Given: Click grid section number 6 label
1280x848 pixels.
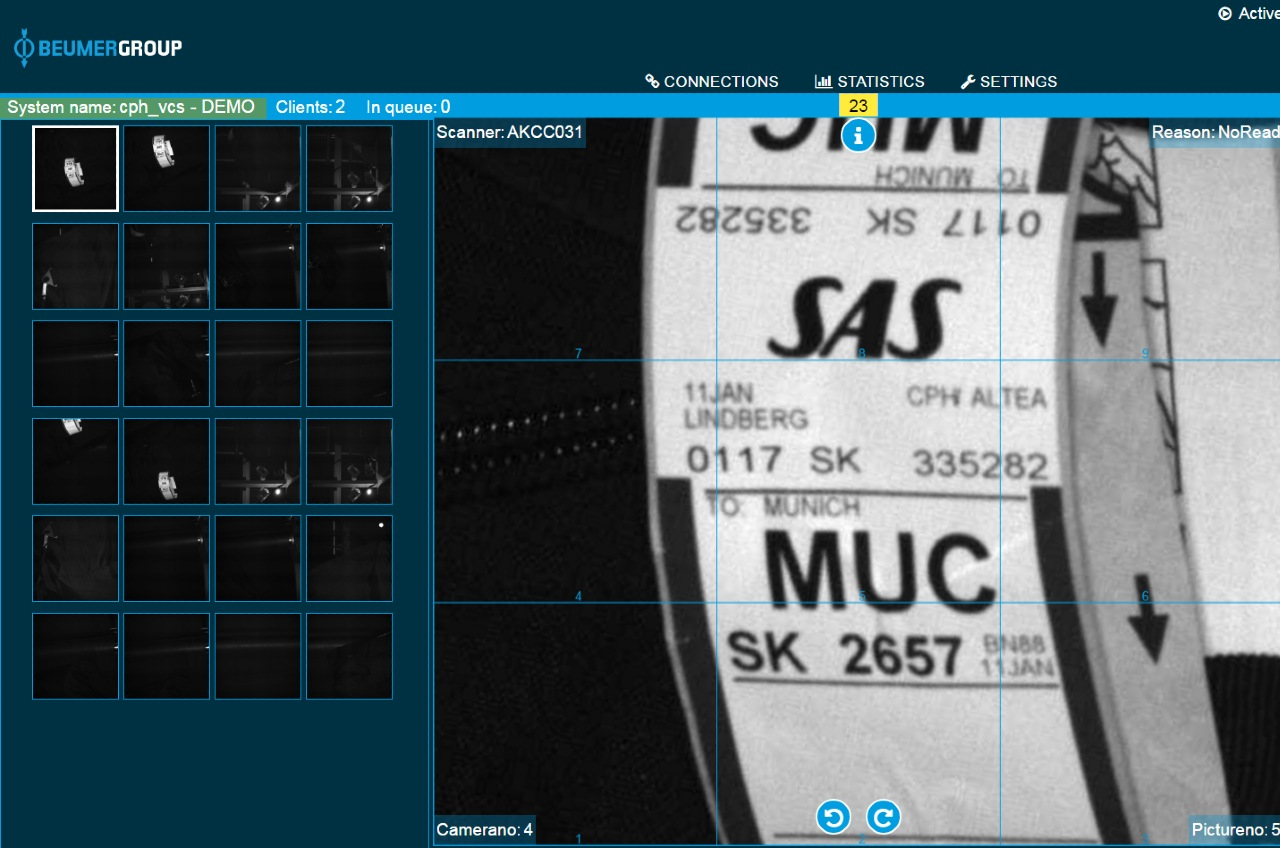Looking at the screenshot, I should coord(1145,597).
